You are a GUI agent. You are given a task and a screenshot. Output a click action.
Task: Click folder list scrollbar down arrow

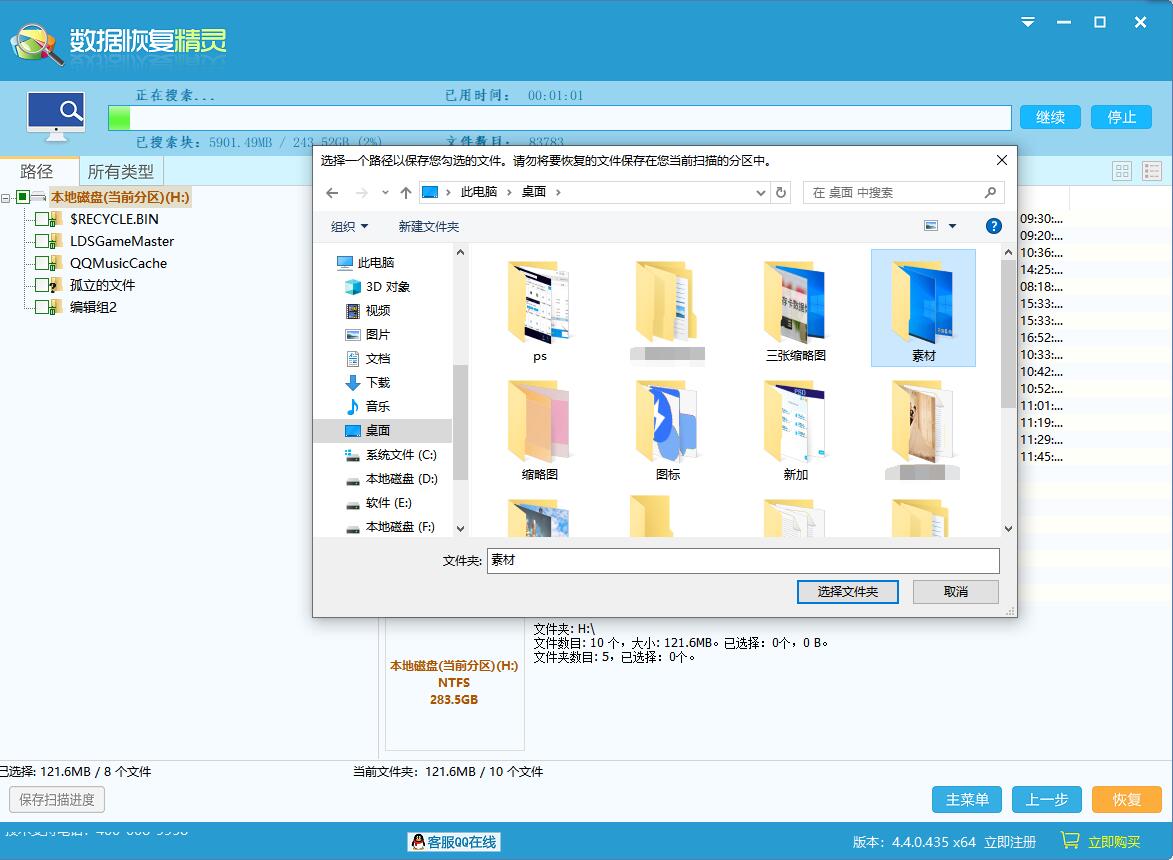click(x=1008, y=529)
